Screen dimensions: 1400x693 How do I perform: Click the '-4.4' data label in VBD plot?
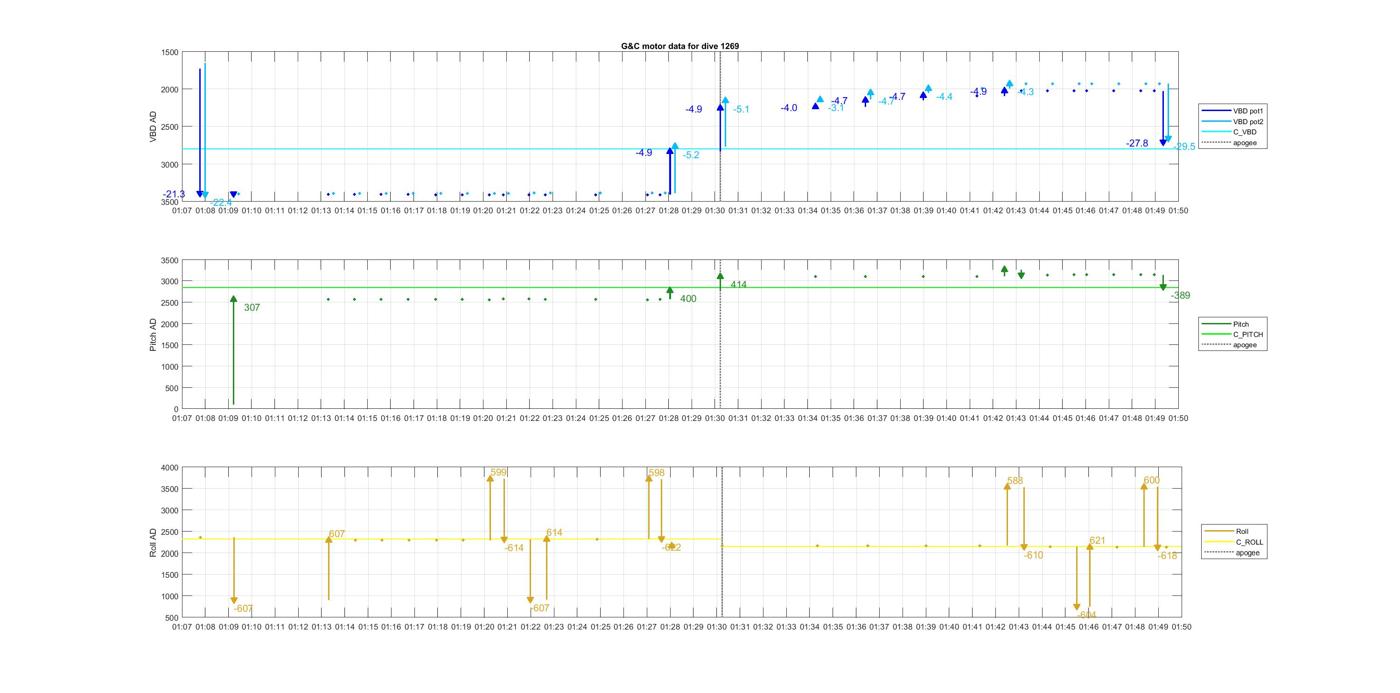point(944,97)
